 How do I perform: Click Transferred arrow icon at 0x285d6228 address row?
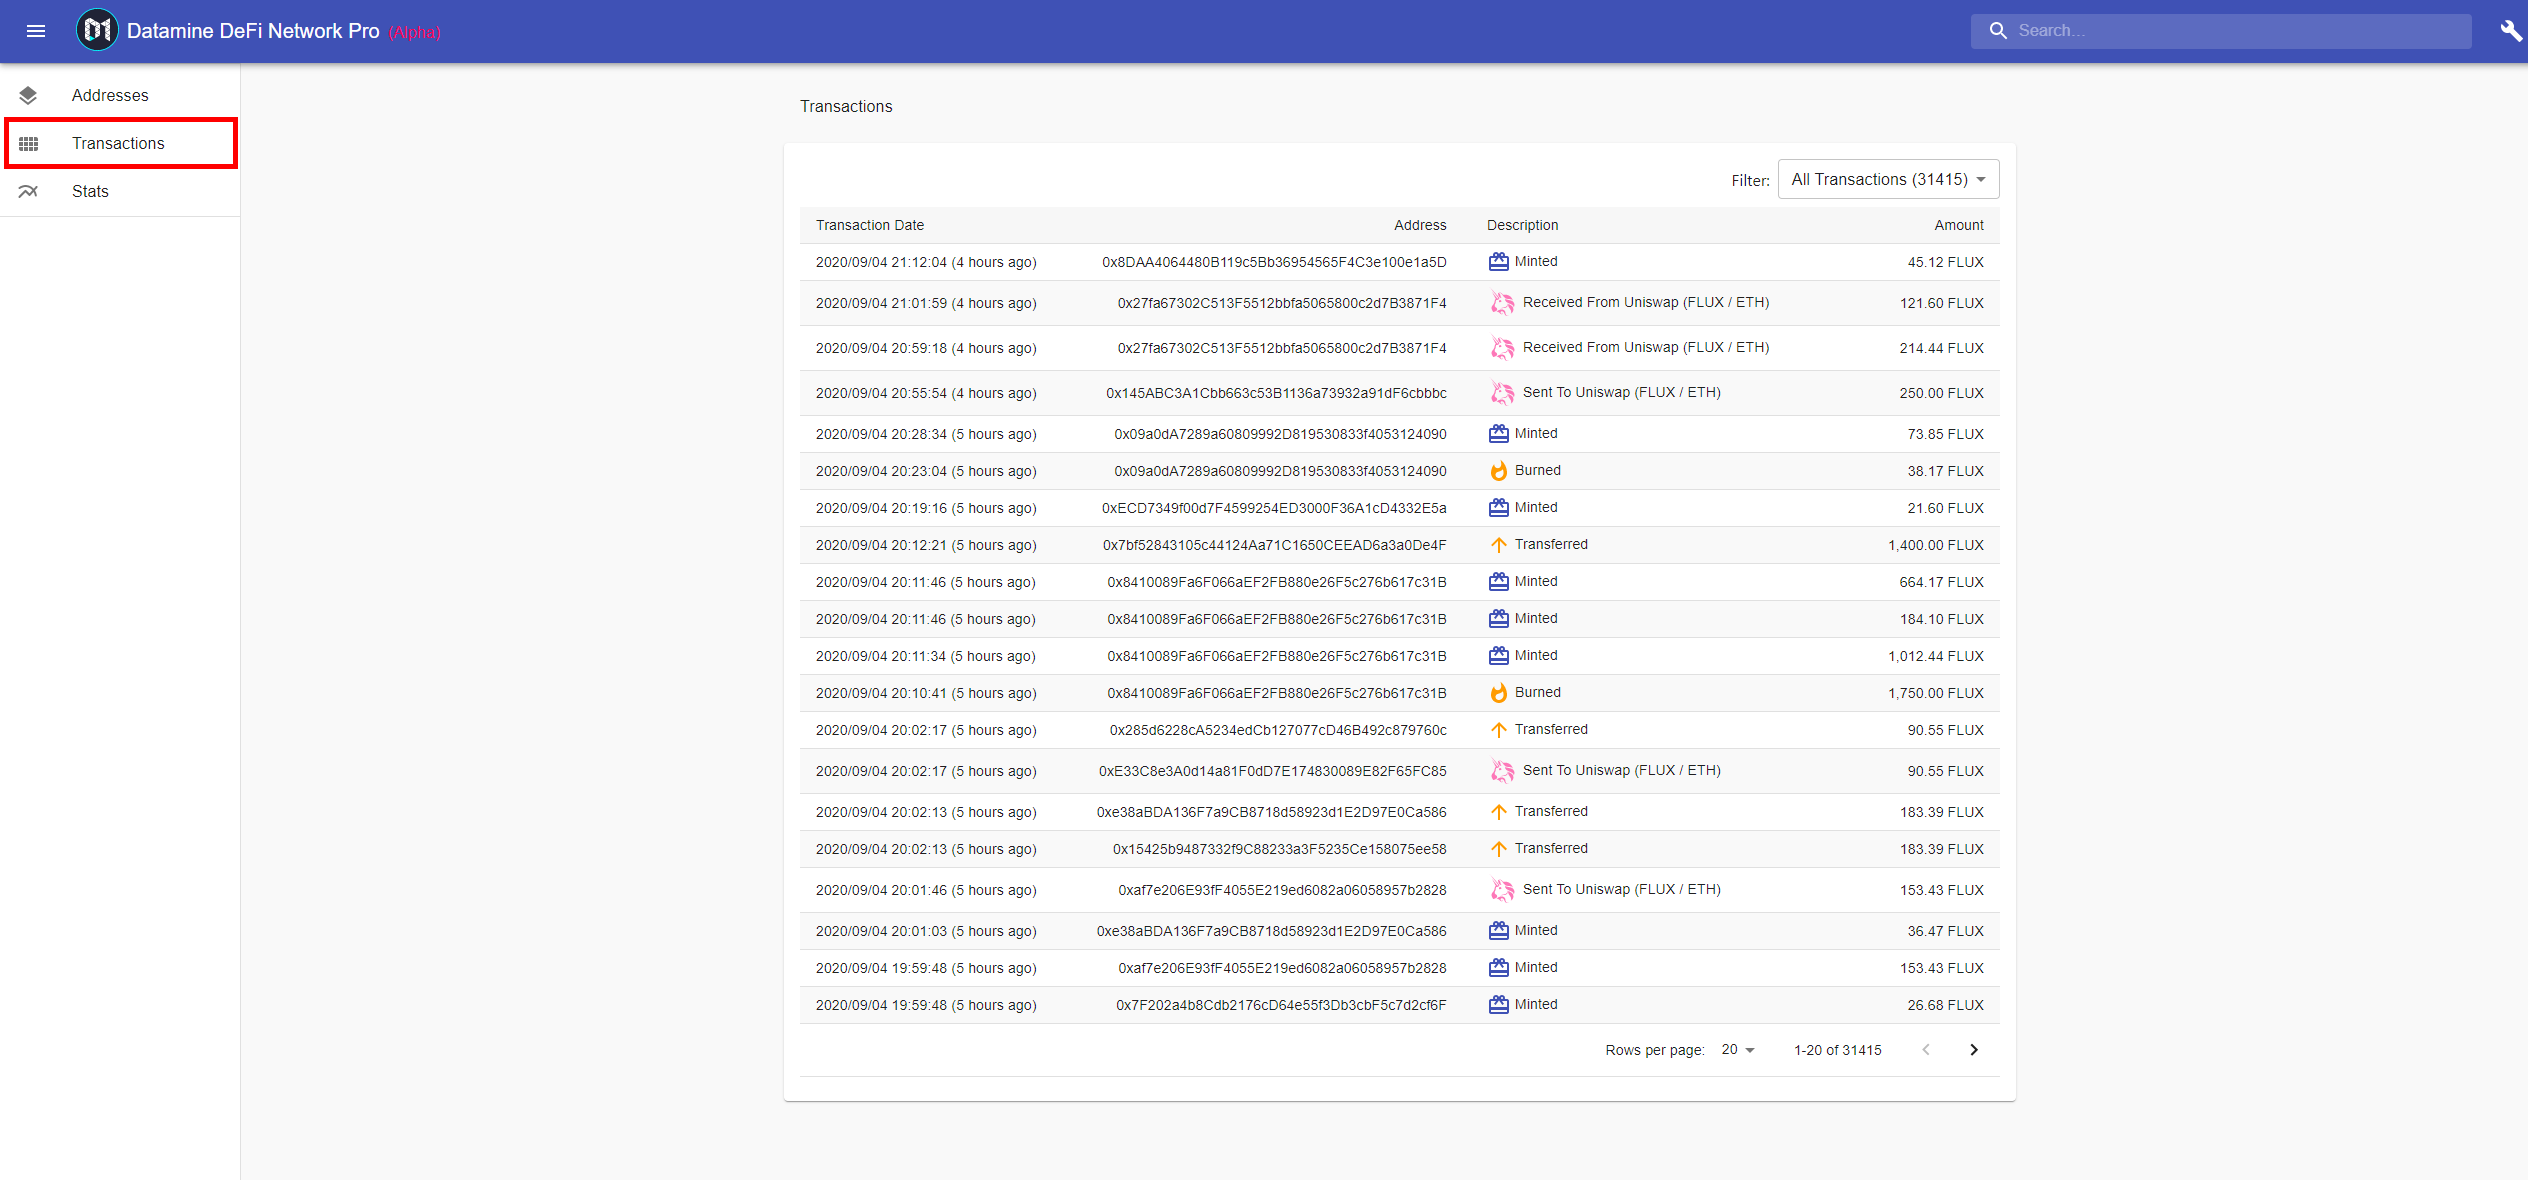(1498, 730)
